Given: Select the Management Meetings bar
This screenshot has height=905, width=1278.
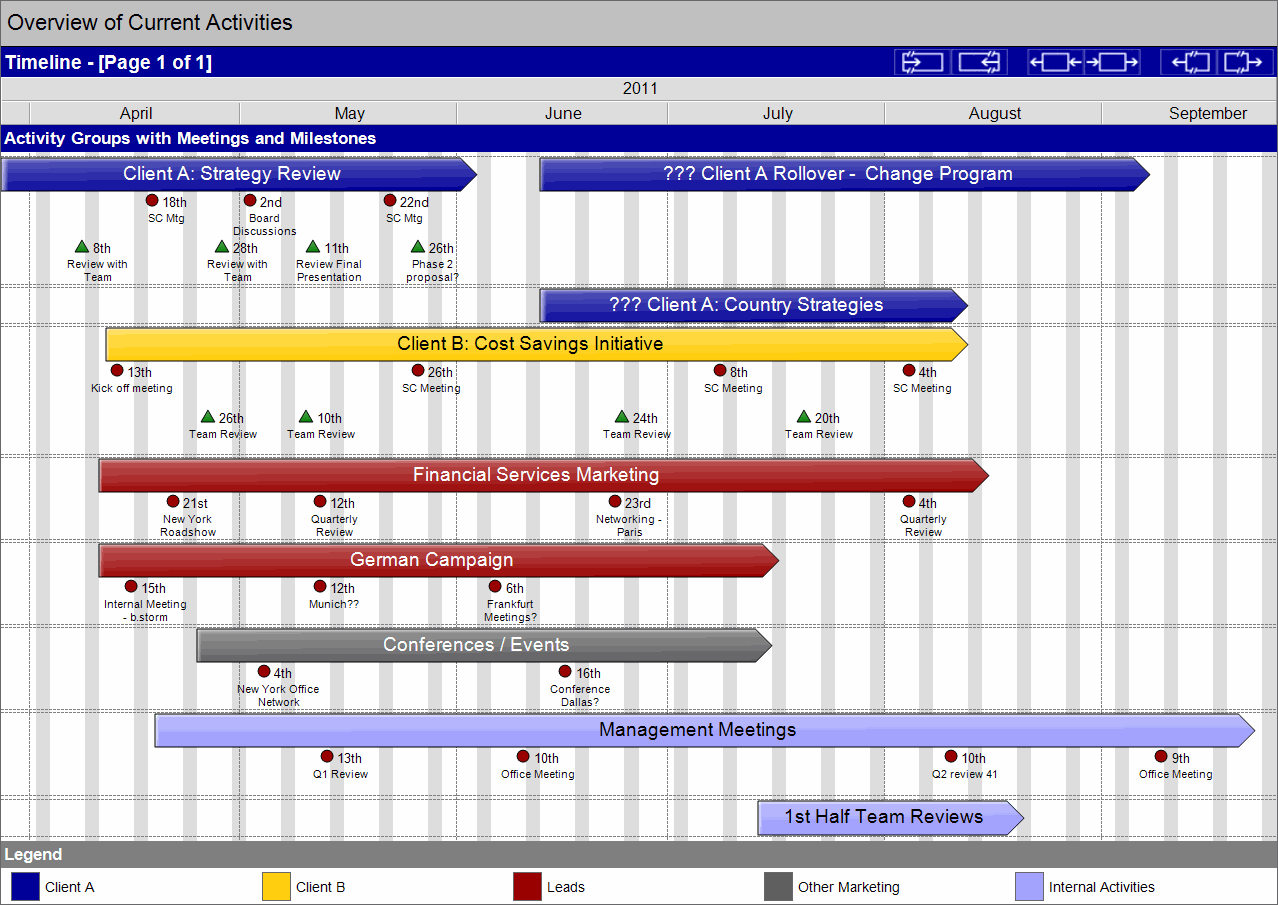Looking at the screenshot, I should coord(704,730).
